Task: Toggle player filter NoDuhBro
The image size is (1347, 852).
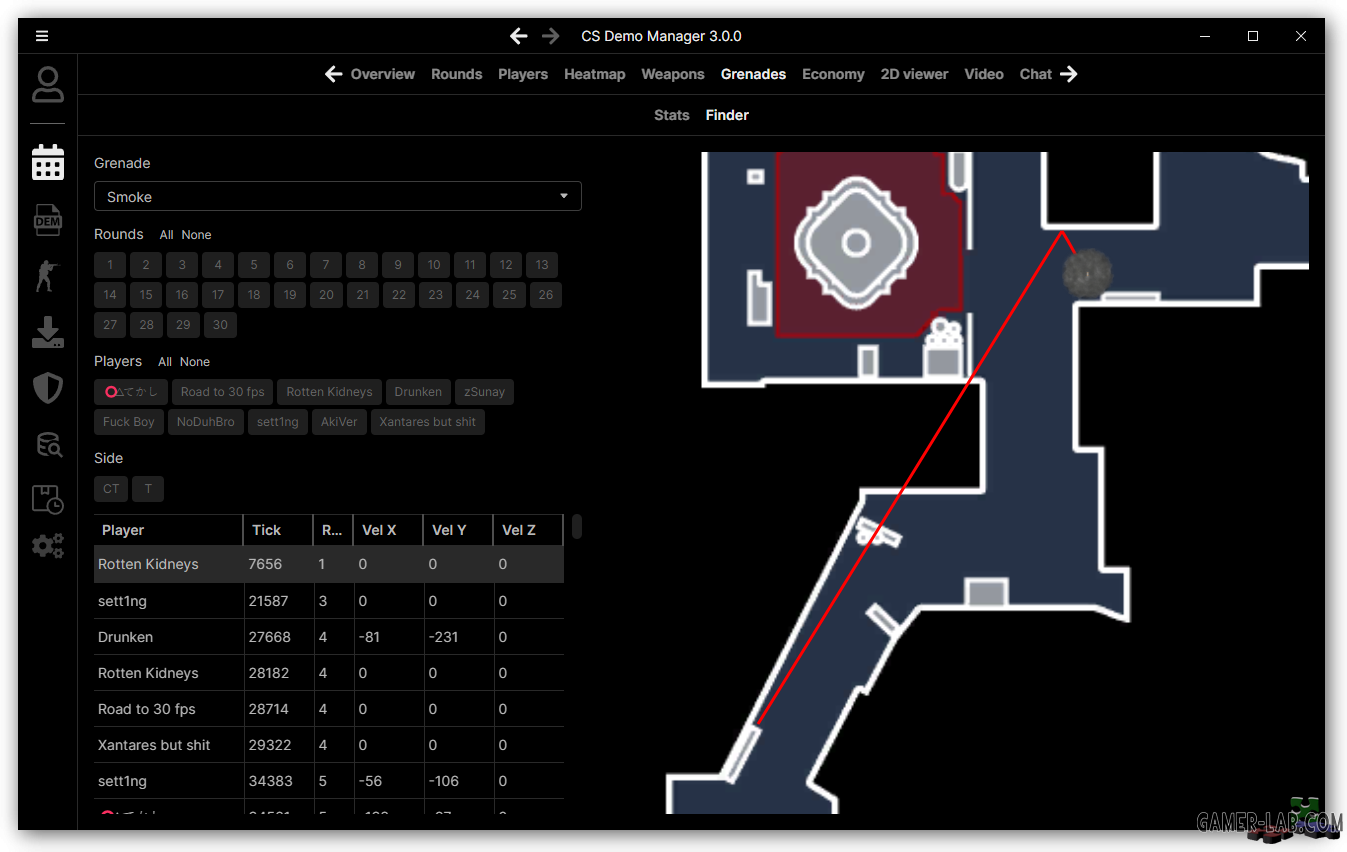Action: [x=206, y=422]
